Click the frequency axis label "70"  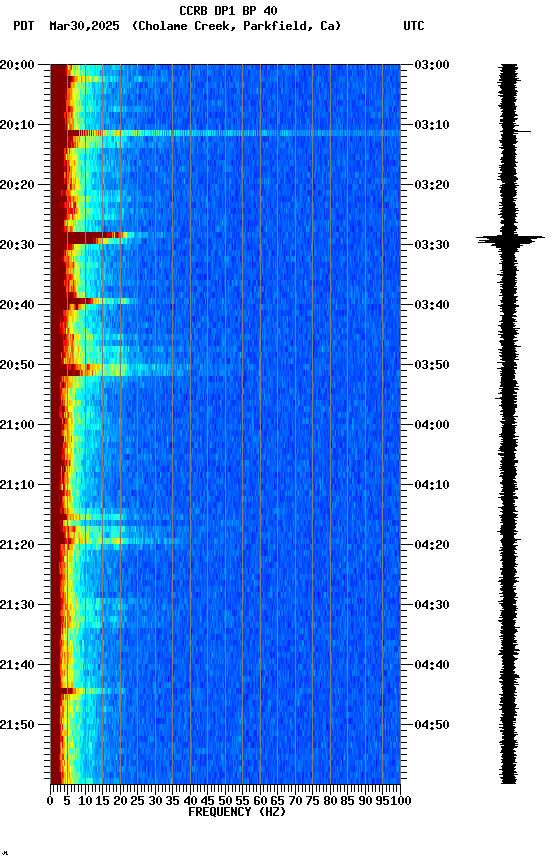click(295, 801)
